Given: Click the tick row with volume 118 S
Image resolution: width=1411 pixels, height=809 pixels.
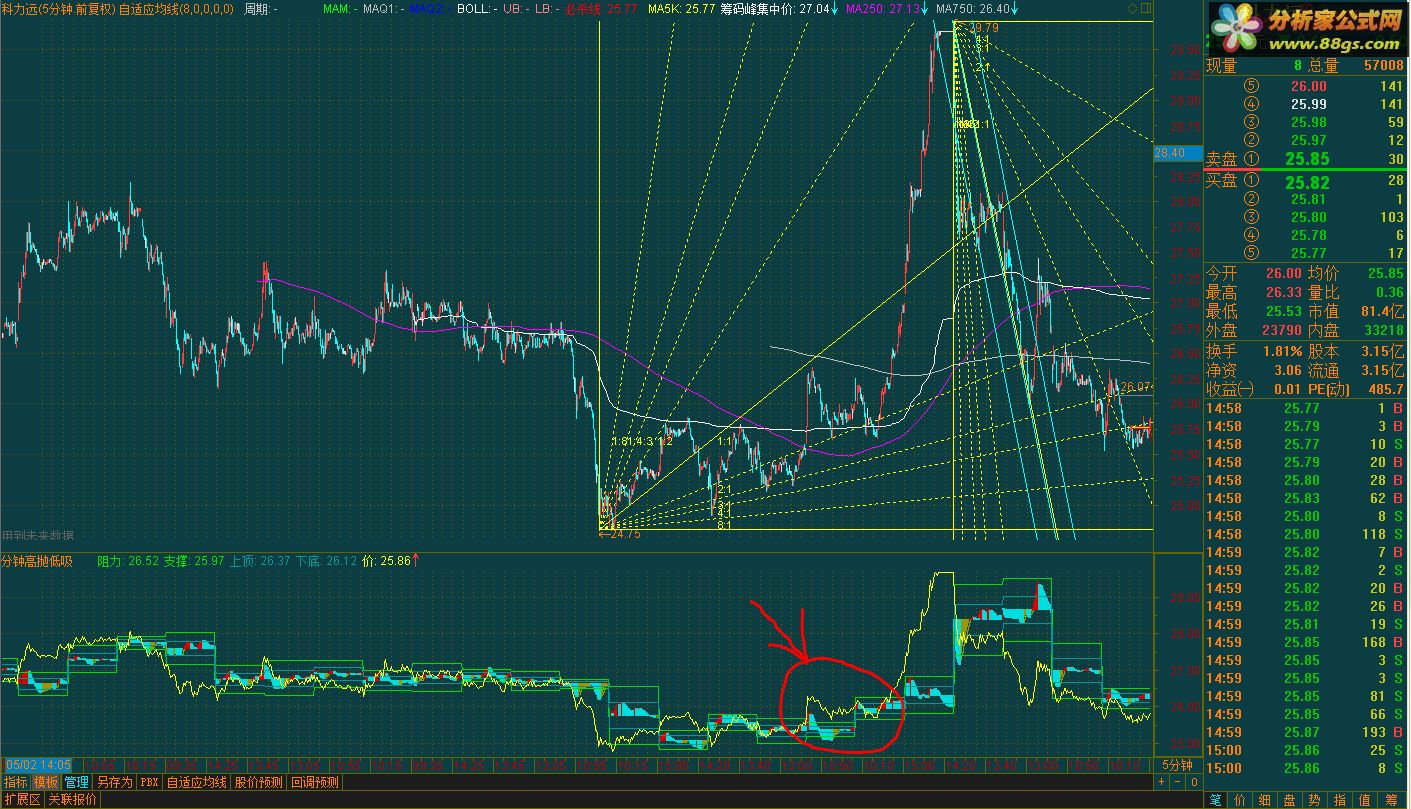Looking at the screenshot, I should (1305, 534).
